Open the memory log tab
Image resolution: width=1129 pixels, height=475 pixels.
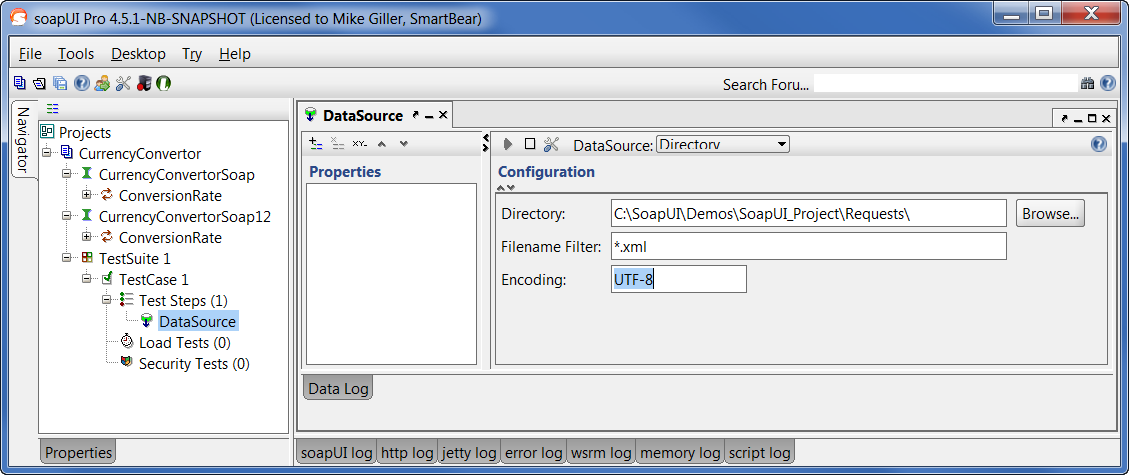tap(680, 453)
